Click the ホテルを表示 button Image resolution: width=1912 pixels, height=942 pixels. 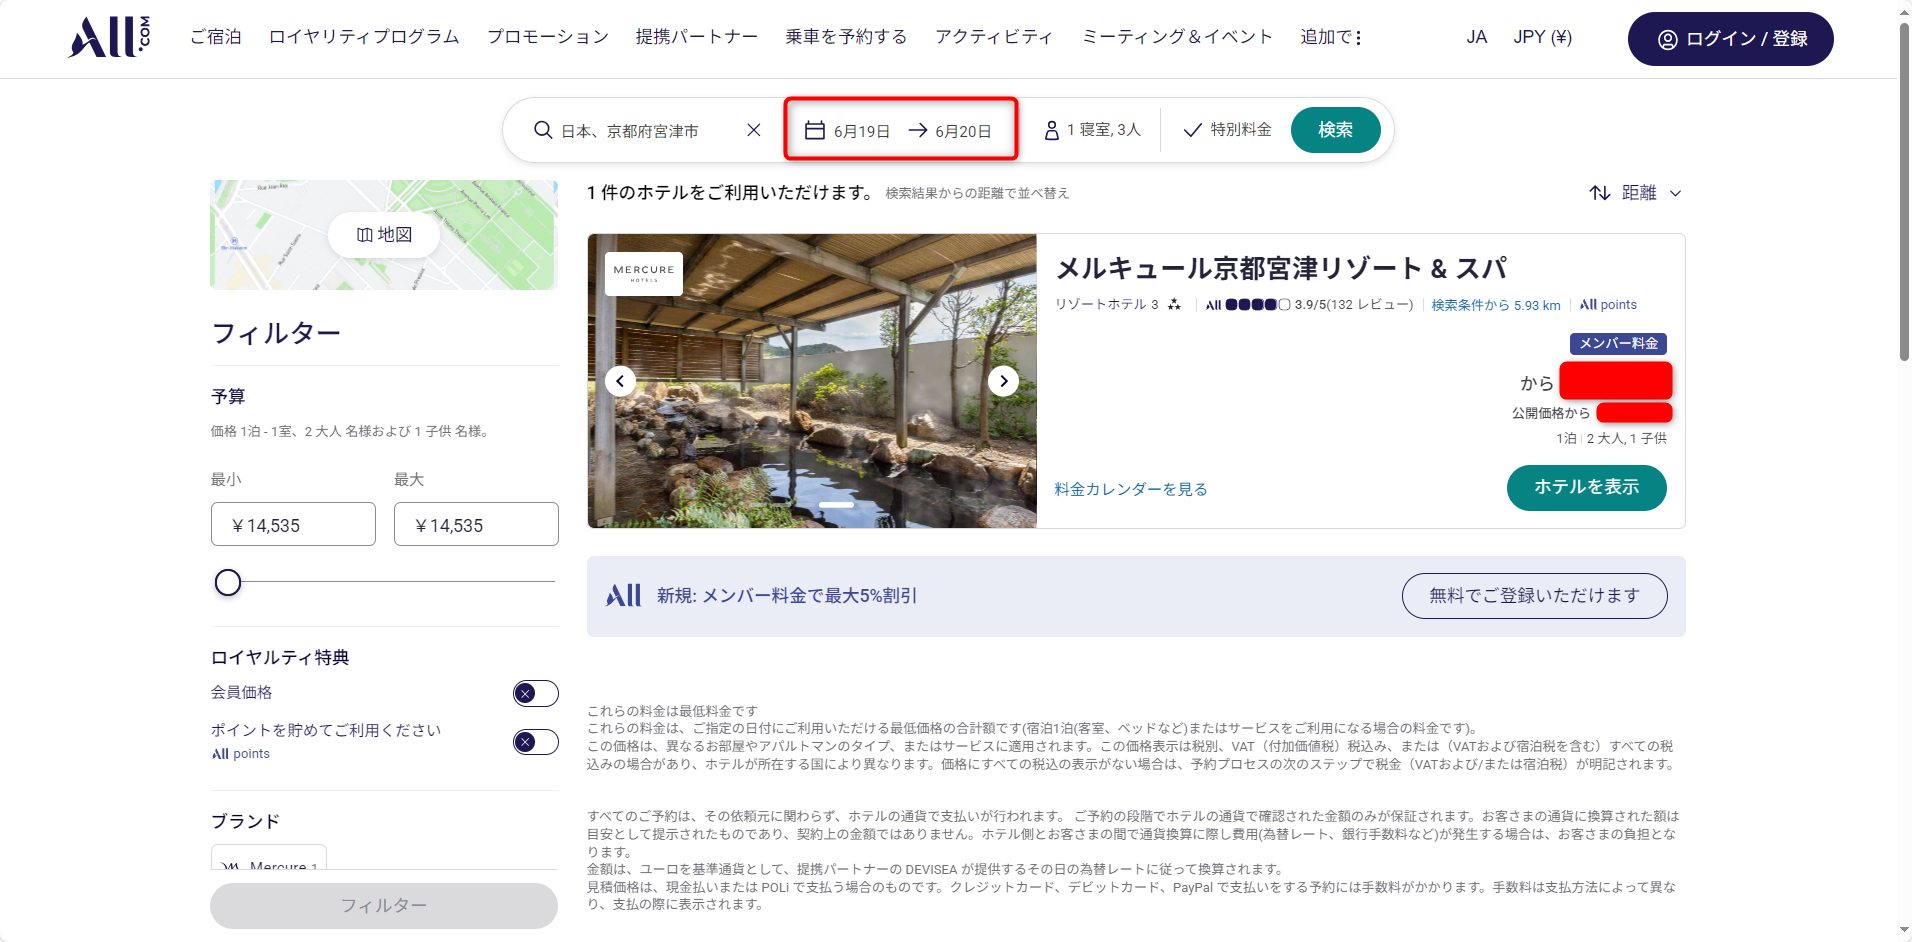coord(1586,487)
